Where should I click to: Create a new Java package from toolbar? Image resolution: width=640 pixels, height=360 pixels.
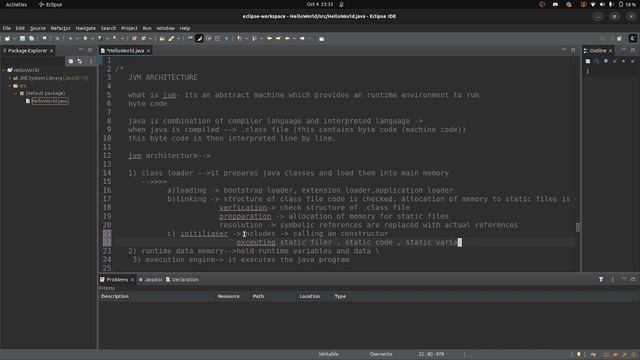tap(134, 38)
